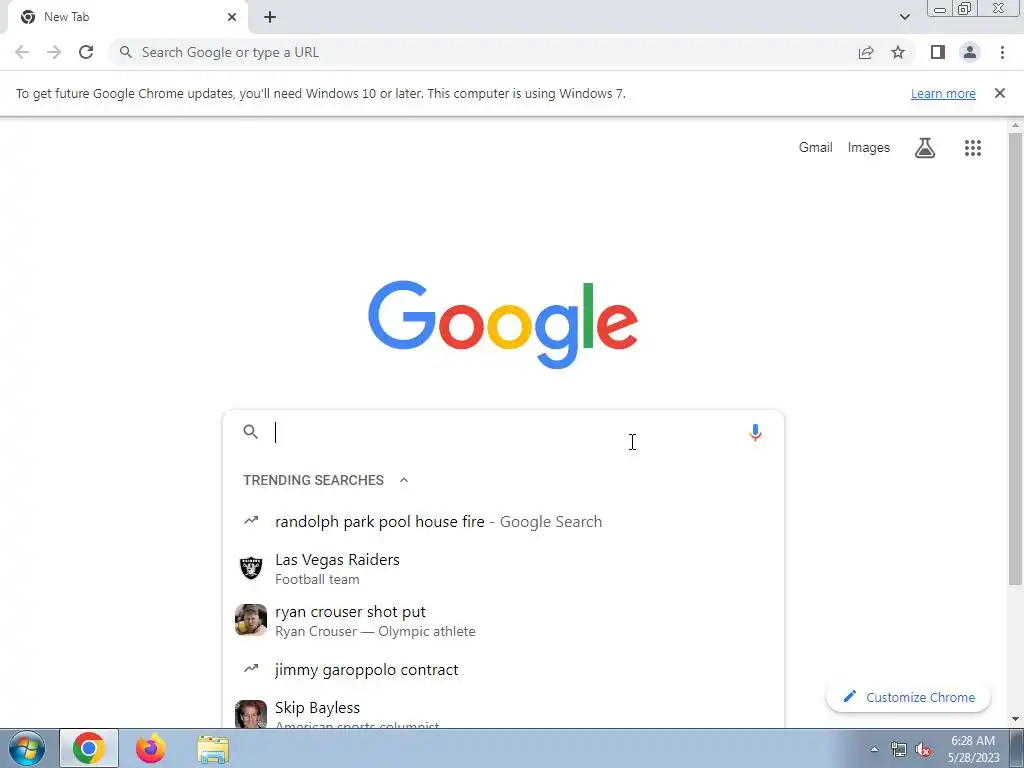Click the Chrome taskbar icon

(89, 748)
